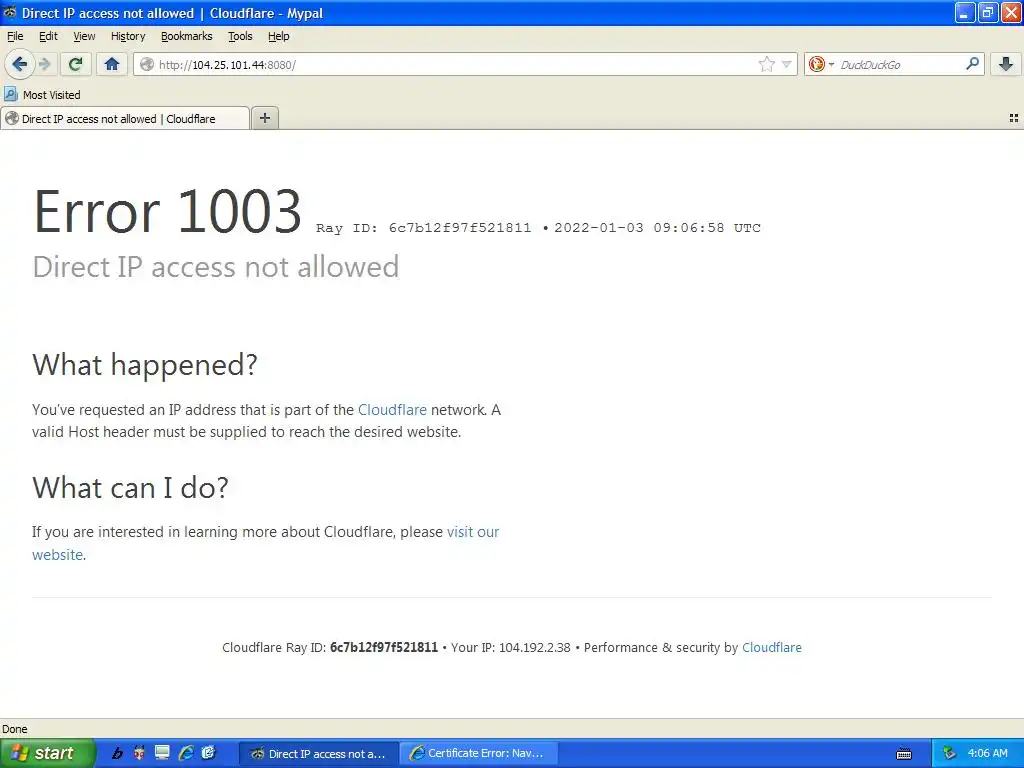Click the site identity globe in address bar
This screenshot has width=1024, height=768.
tap(148, 64)
